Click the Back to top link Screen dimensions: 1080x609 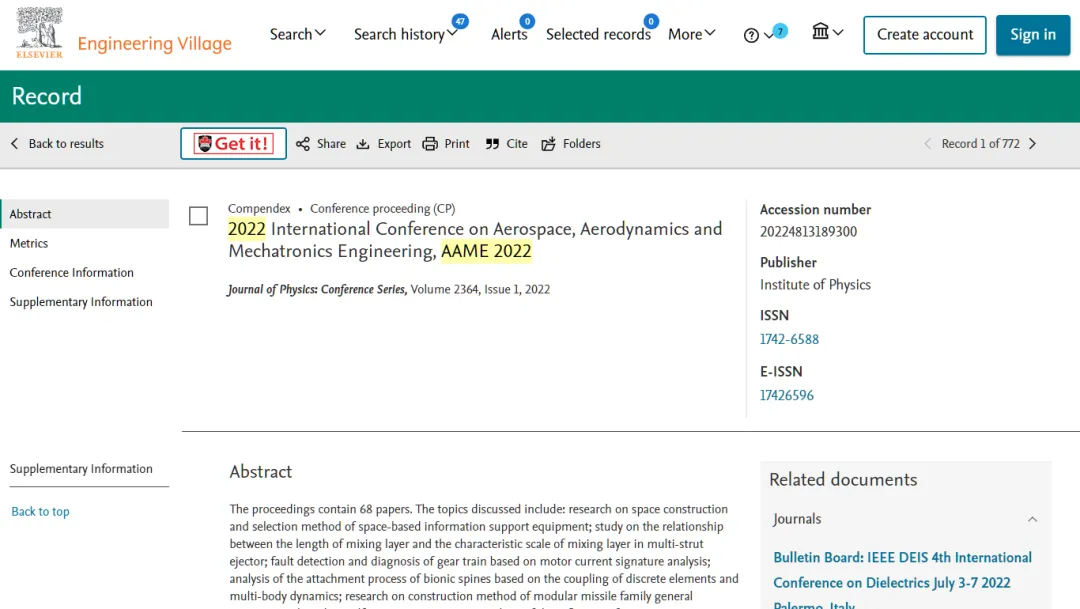click(41, 511)
